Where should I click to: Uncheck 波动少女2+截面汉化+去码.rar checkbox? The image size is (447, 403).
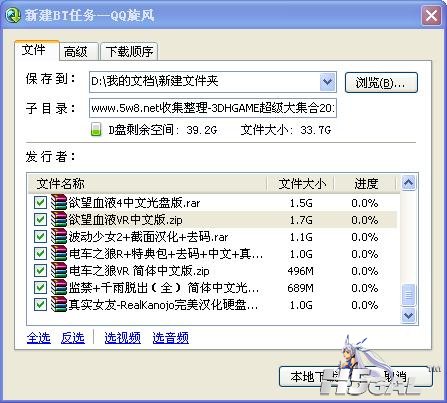(x=40, y=236)
